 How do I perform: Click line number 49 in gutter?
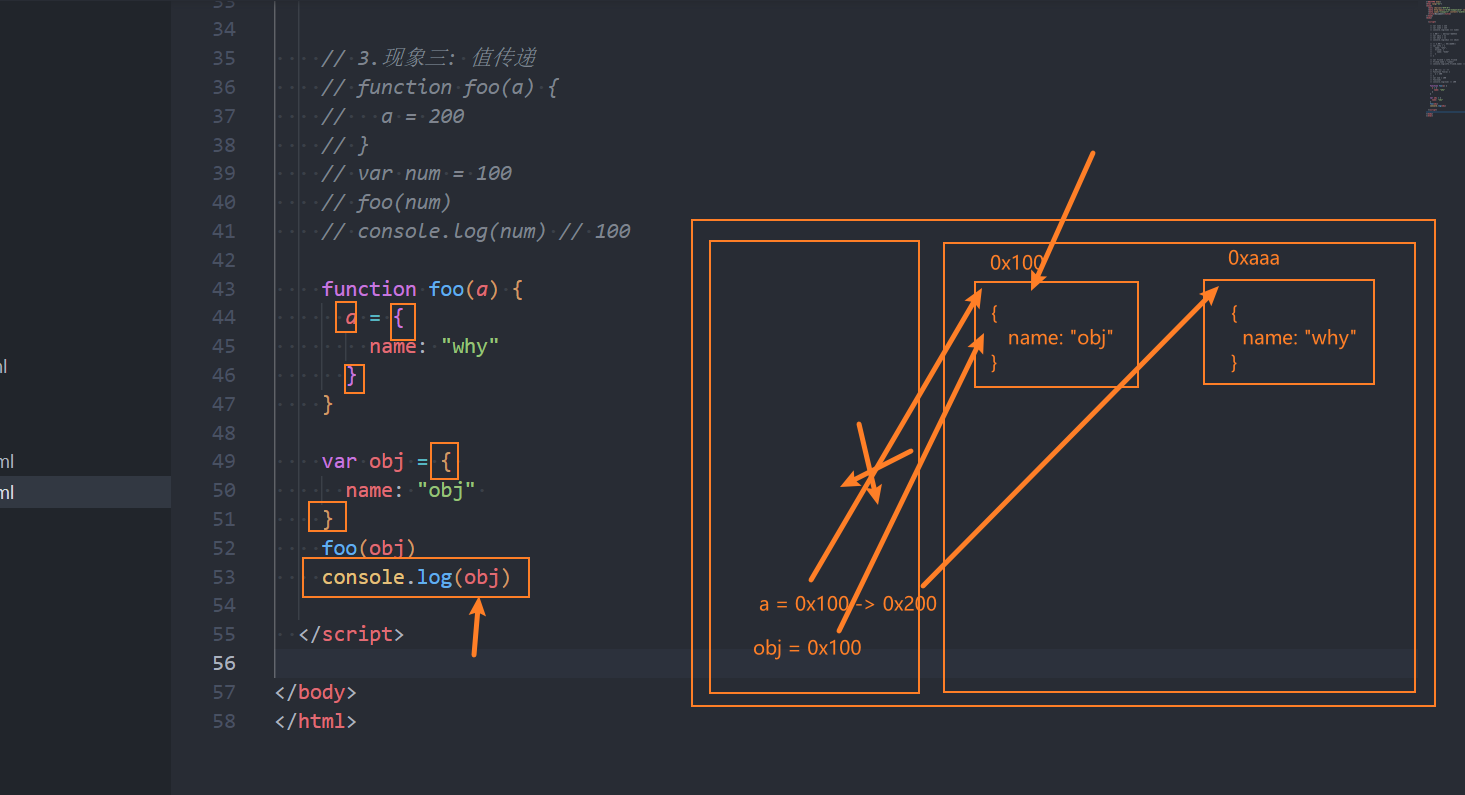point(224,461)
